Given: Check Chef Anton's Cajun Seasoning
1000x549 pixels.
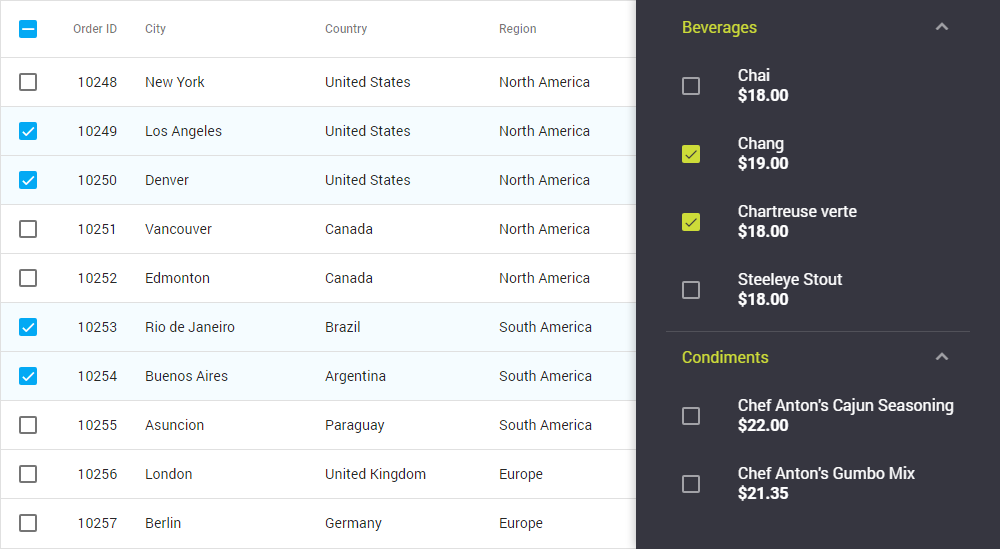Looking at the screenshot, I should pos(691,416).
